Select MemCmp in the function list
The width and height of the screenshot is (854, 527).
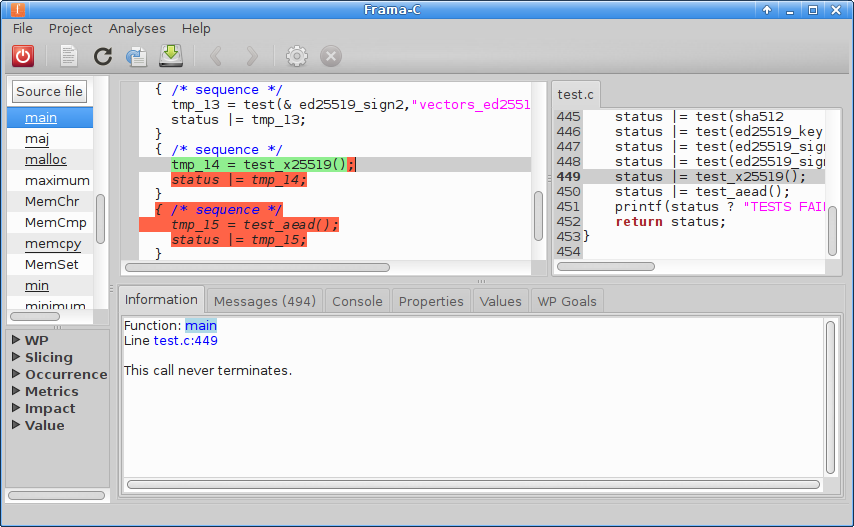pyautogui.click(x=50, y=223)
